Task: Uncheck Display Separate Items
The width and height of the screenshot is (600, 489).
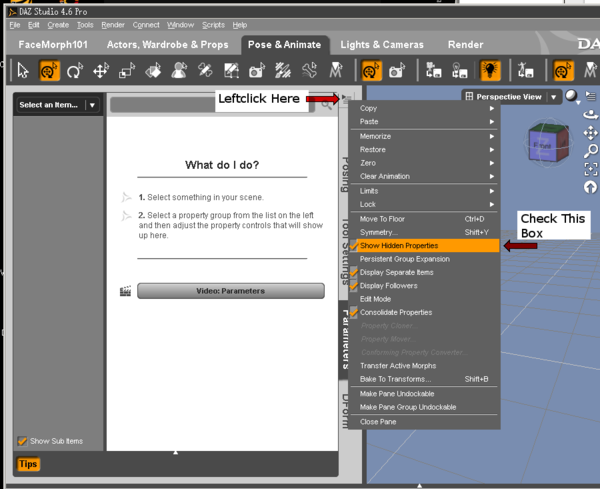Action: tap(424, 272)
